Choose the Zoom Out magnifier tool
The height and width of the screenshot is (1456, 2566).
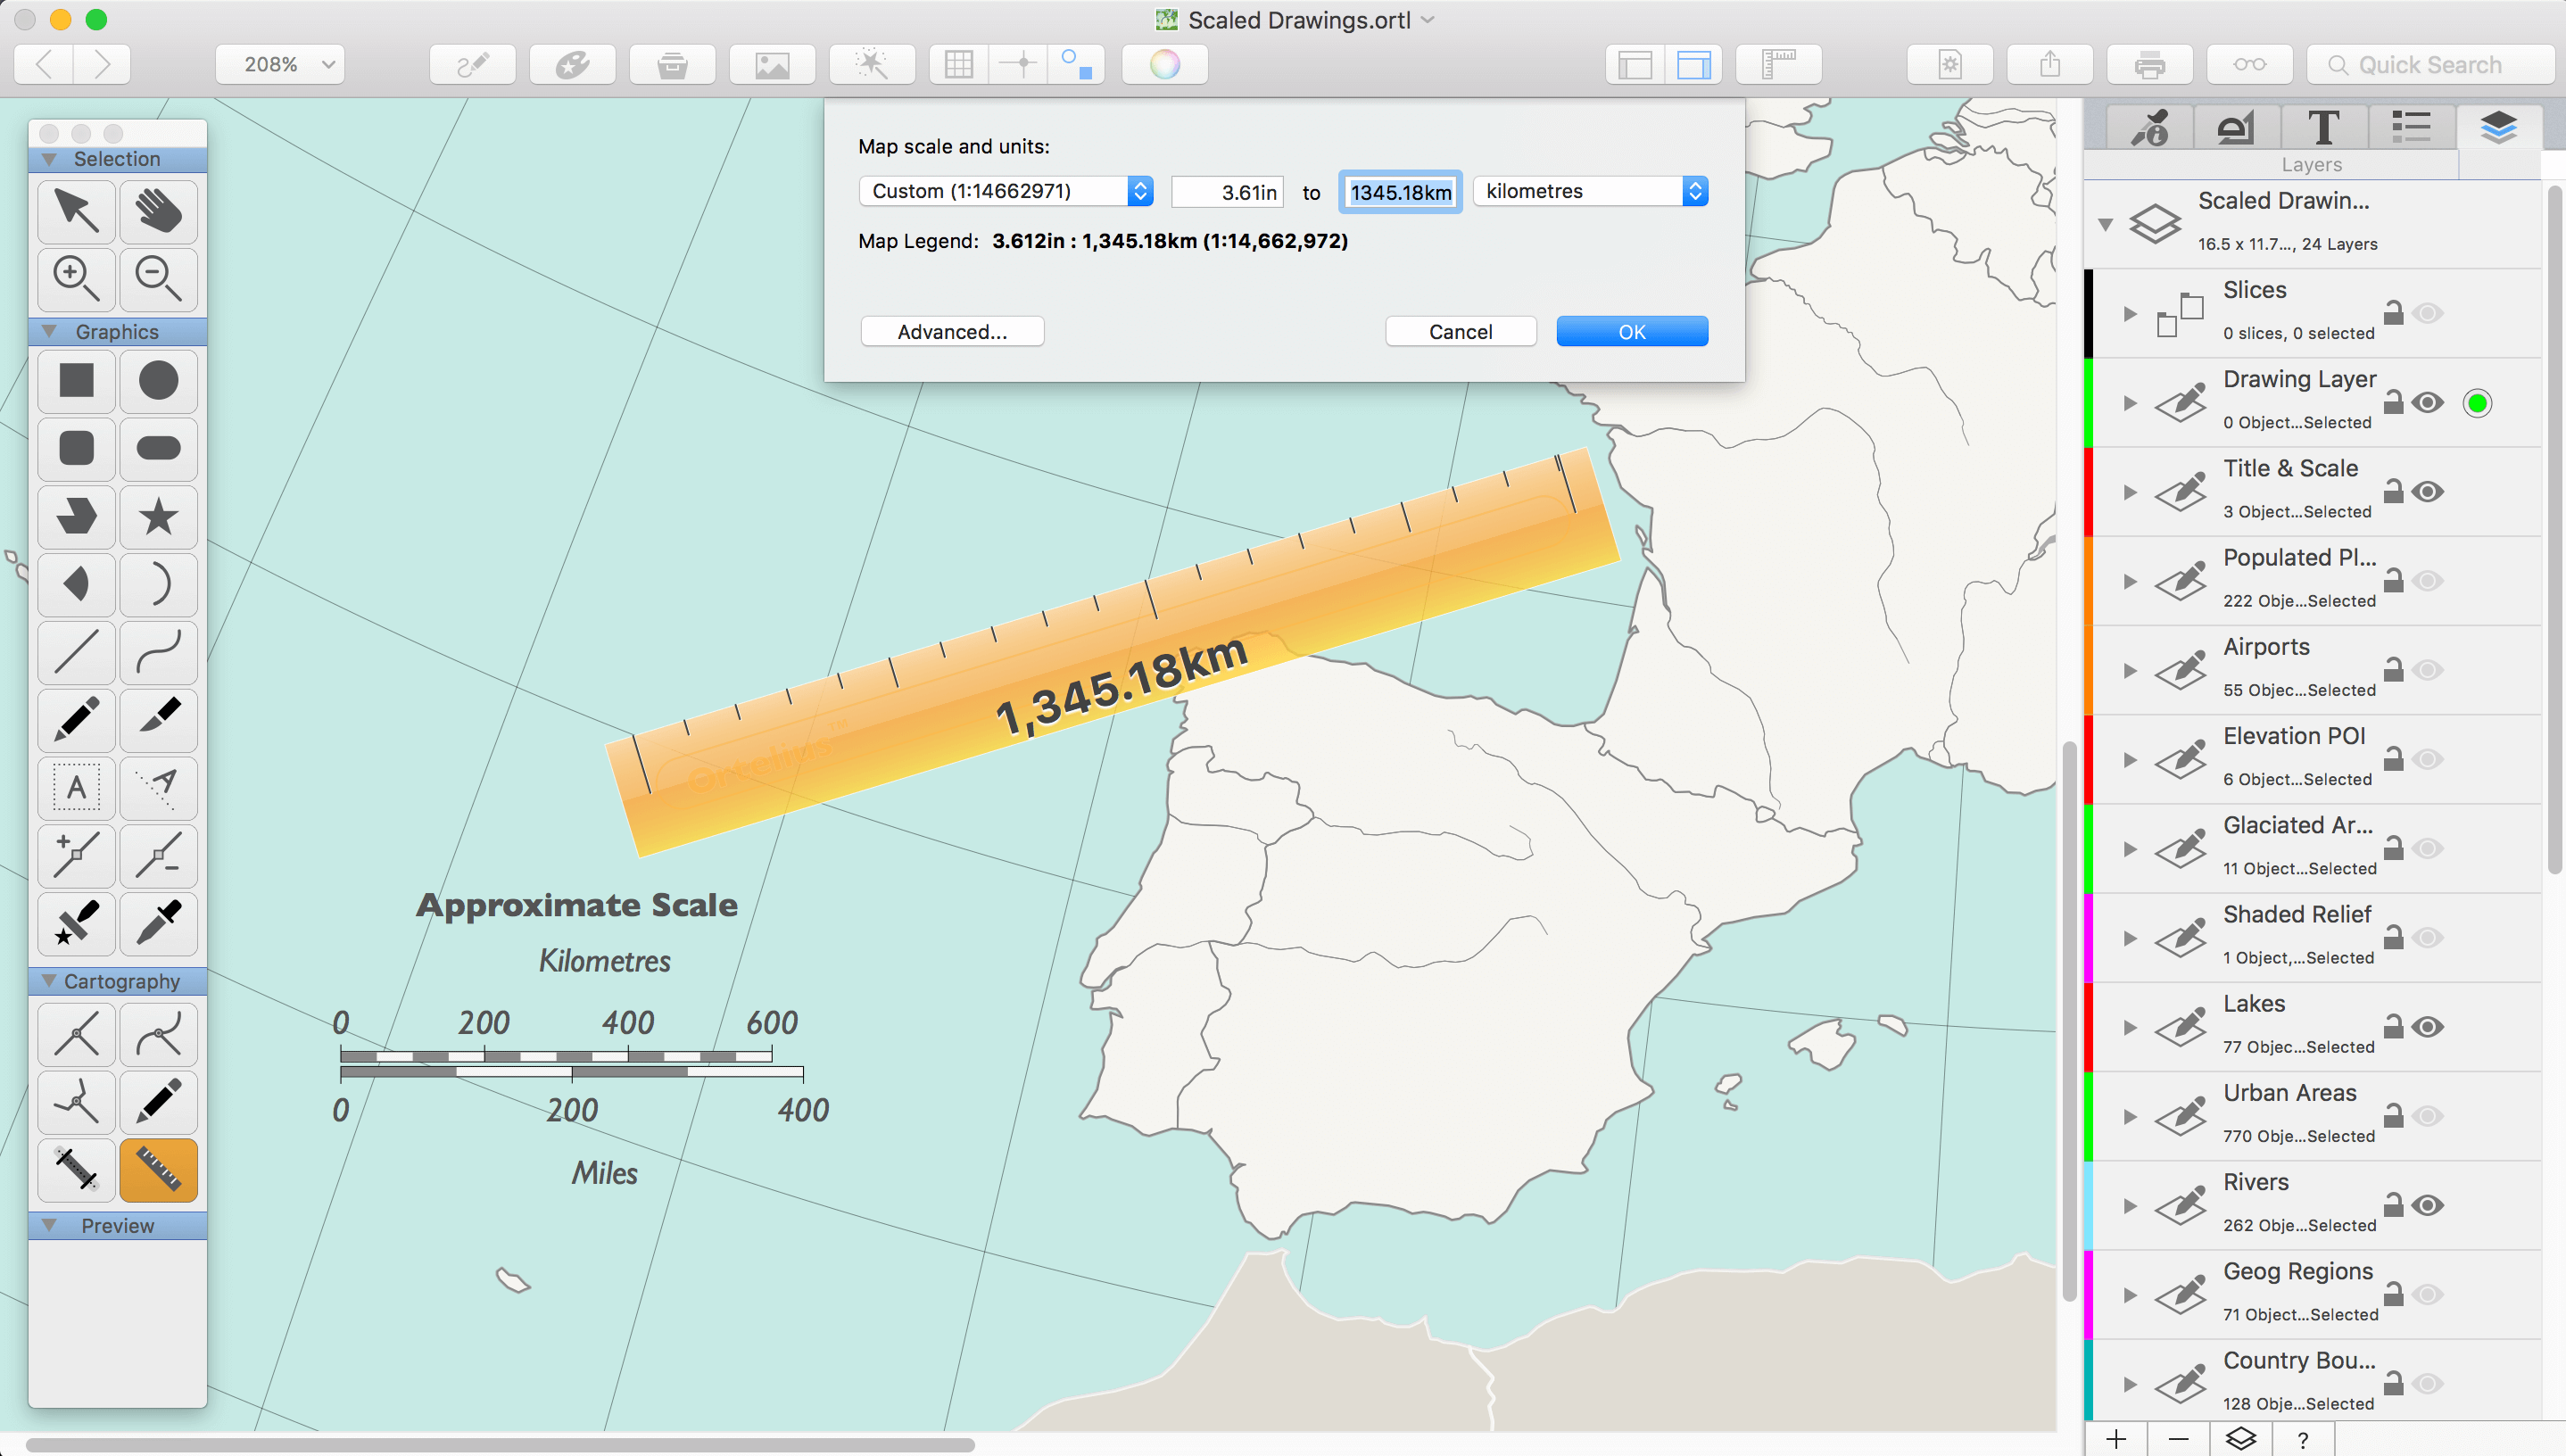coord(158,278)
